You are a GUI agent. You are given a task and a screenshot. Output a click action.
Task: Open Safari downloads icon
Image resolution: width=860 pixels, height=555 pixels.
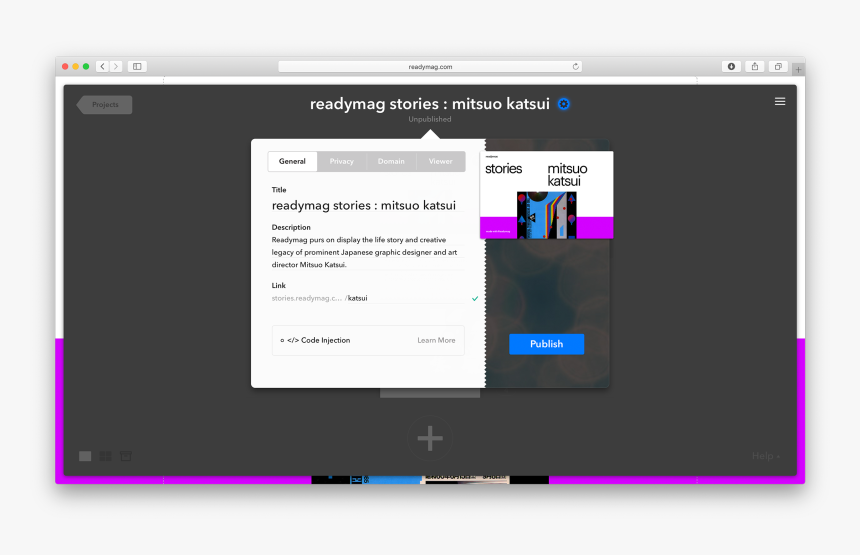731,66
